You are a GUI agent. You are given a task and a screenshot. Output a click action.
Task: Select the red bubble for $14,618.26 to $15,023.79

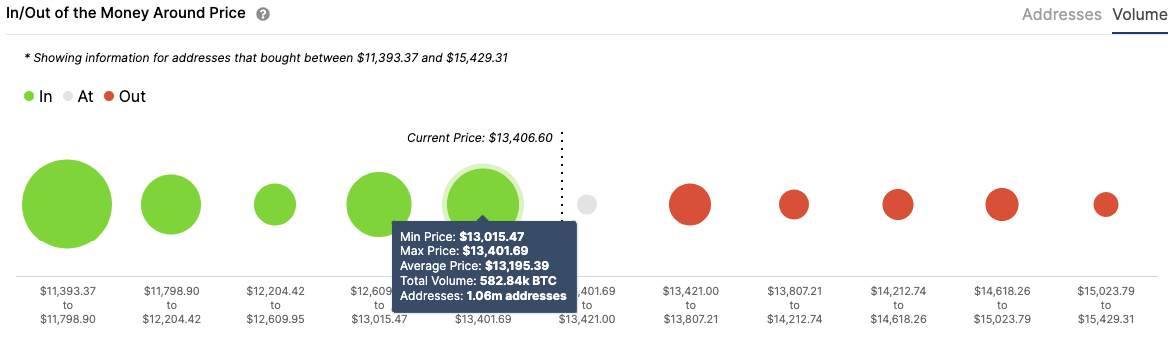point(1001,205)
